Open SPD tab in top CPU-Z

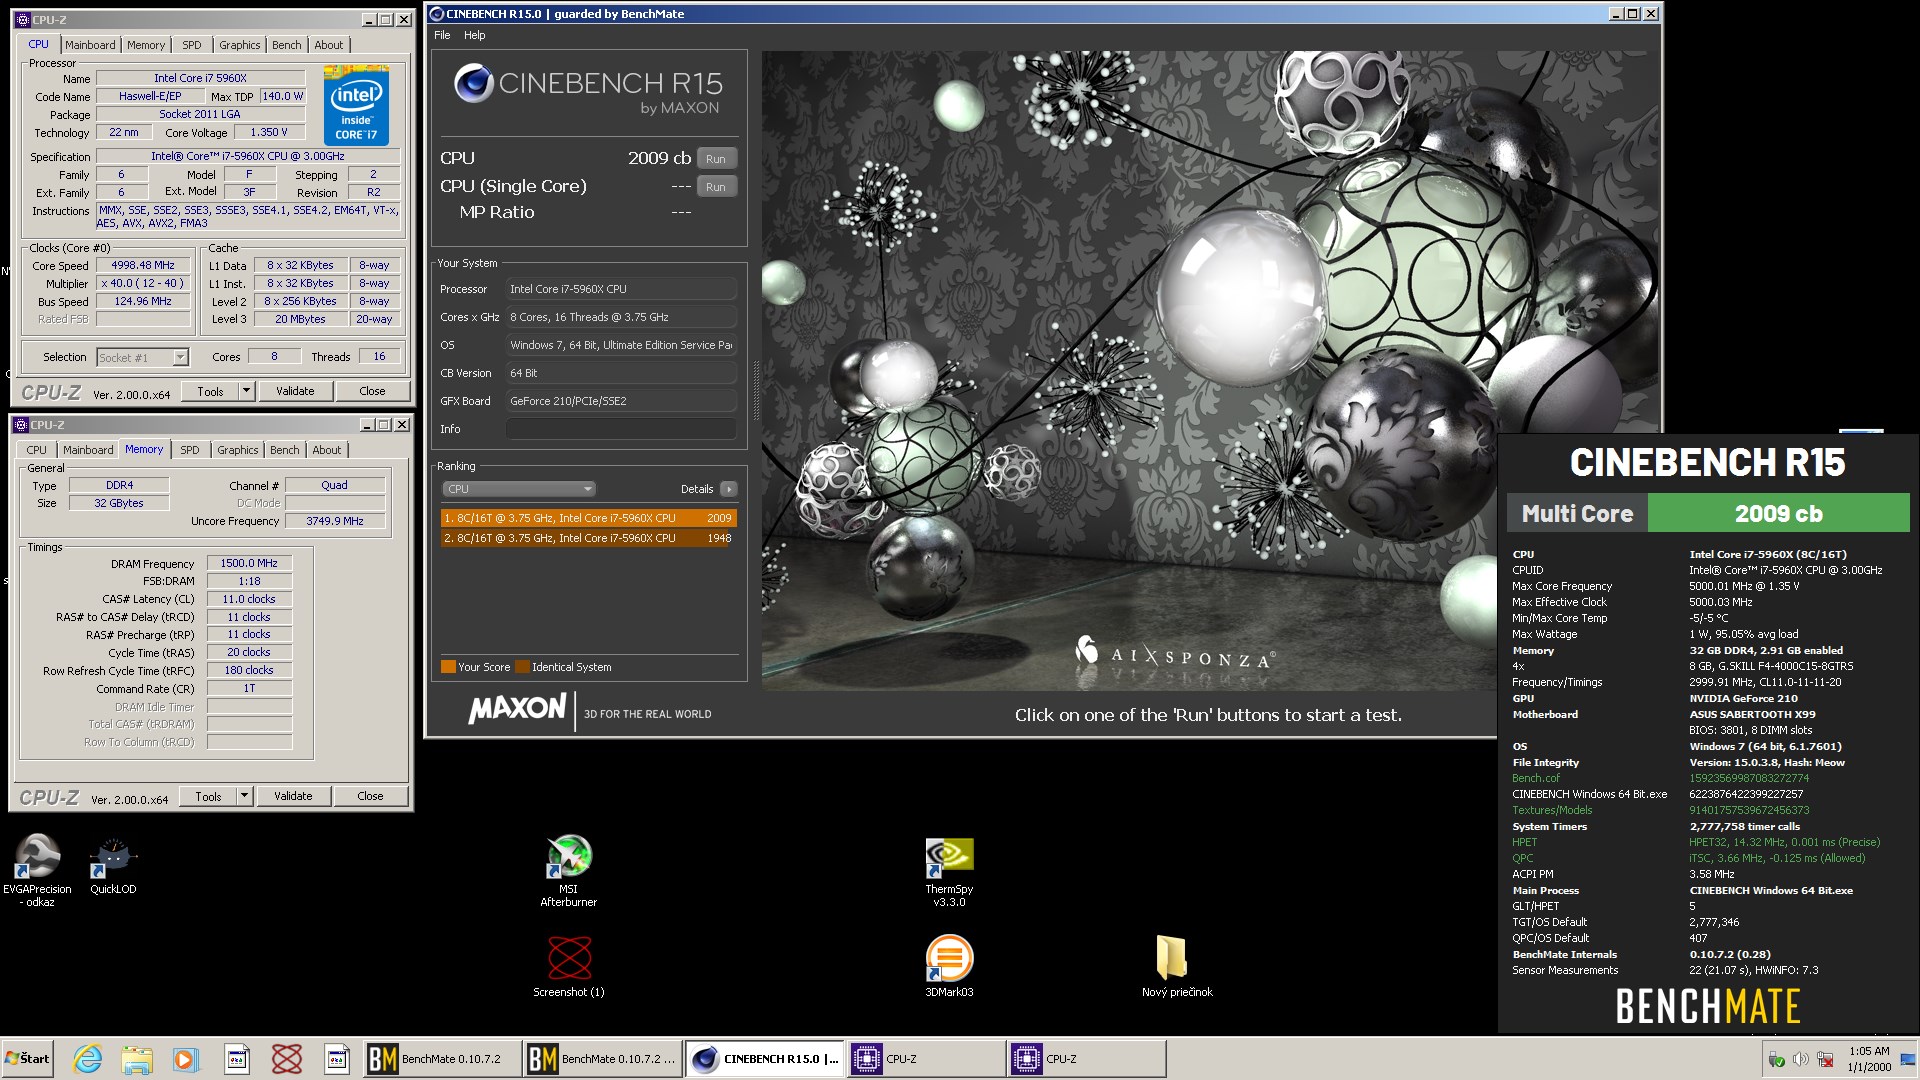[191, 45]
